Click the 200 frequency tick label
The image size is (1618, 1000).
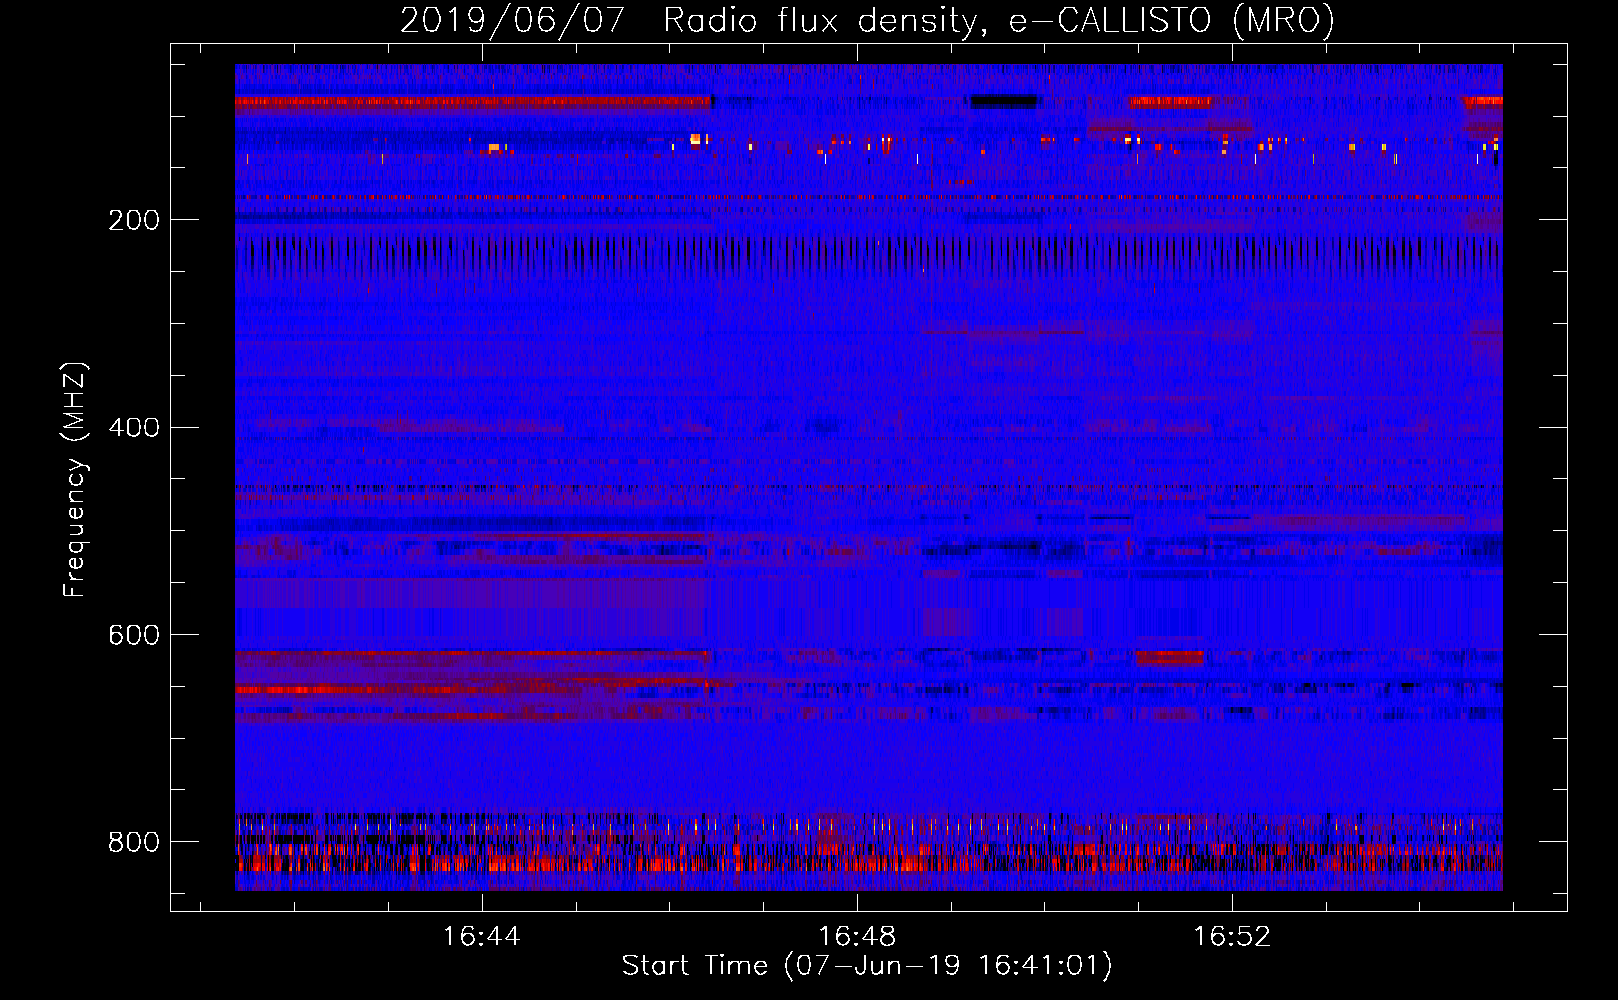point(134,220)
